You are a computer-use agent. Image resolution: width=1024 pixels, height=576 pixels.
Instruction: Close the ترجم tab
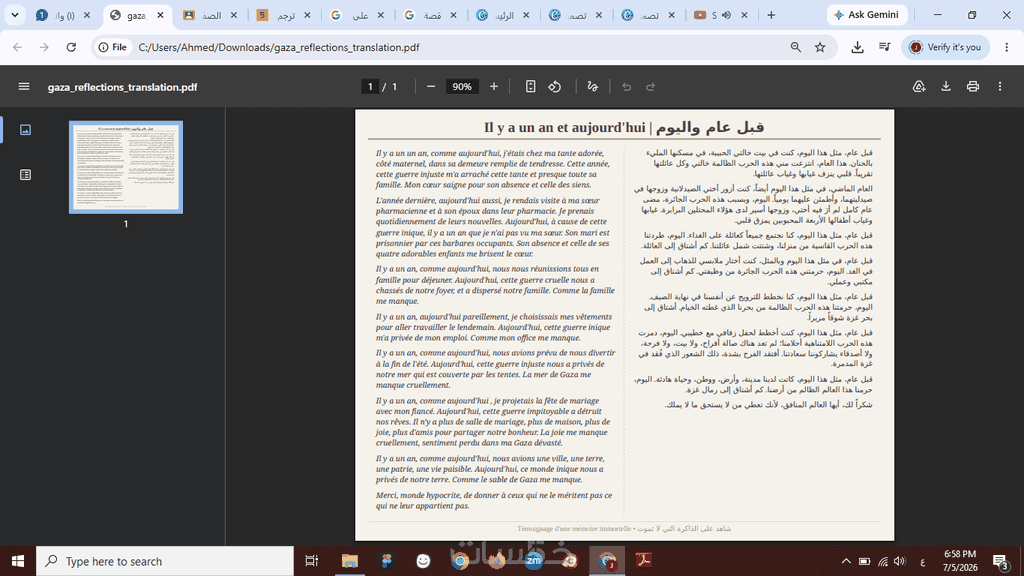pyautogui.click(x=308, y=15)
